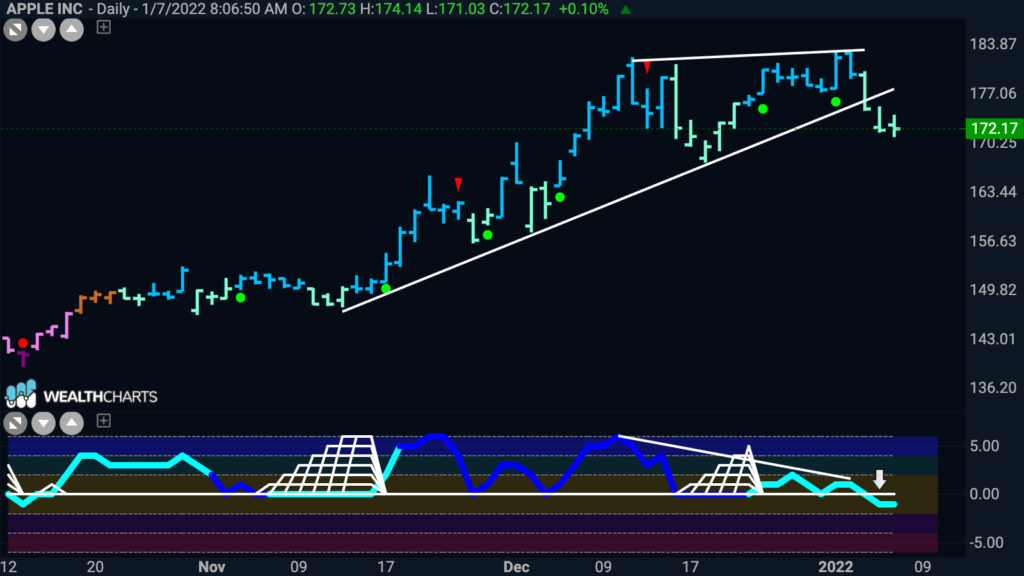The width and height of the screenshot is (1024, 576).
Task: Click the 5.00 indicator axis label
Action: point(985,446)
